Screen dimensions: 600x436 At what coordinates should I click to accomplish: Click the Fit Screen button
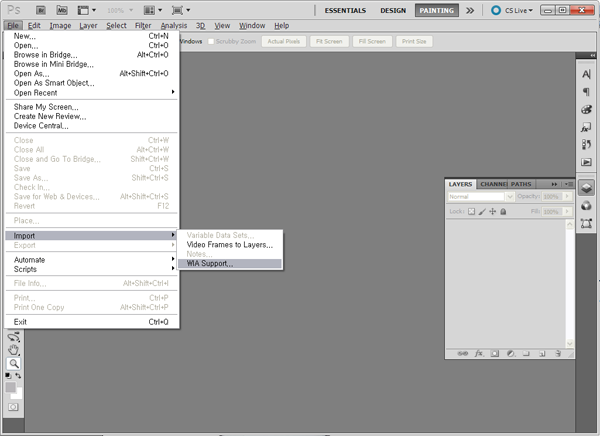[x=329, y=41]
